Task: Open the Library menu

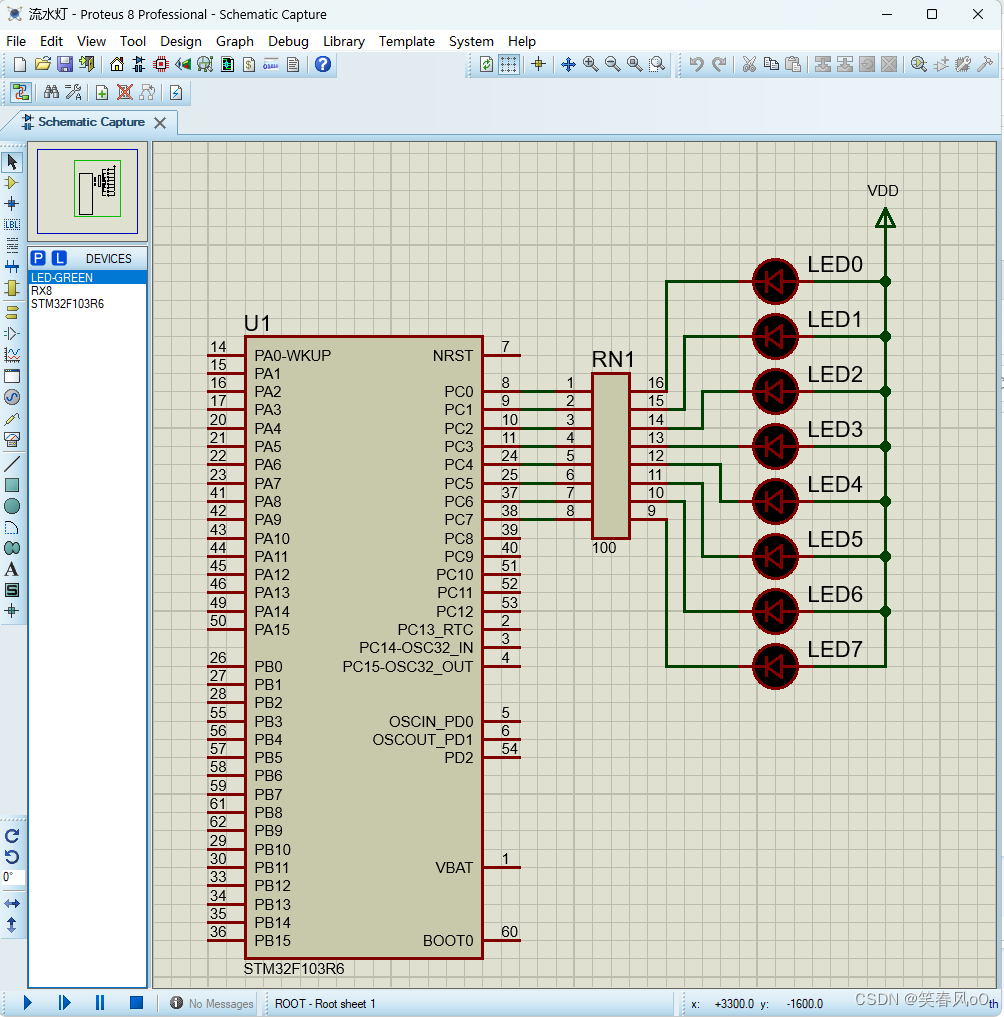Action: point(344,41)
